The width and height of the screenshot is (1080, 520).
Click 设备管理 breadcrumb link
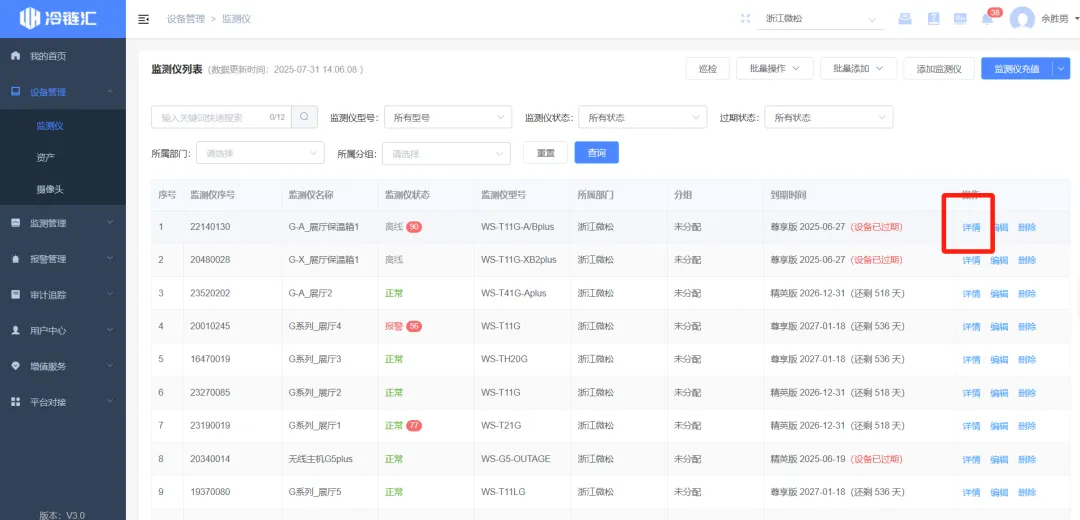[186, 19]
